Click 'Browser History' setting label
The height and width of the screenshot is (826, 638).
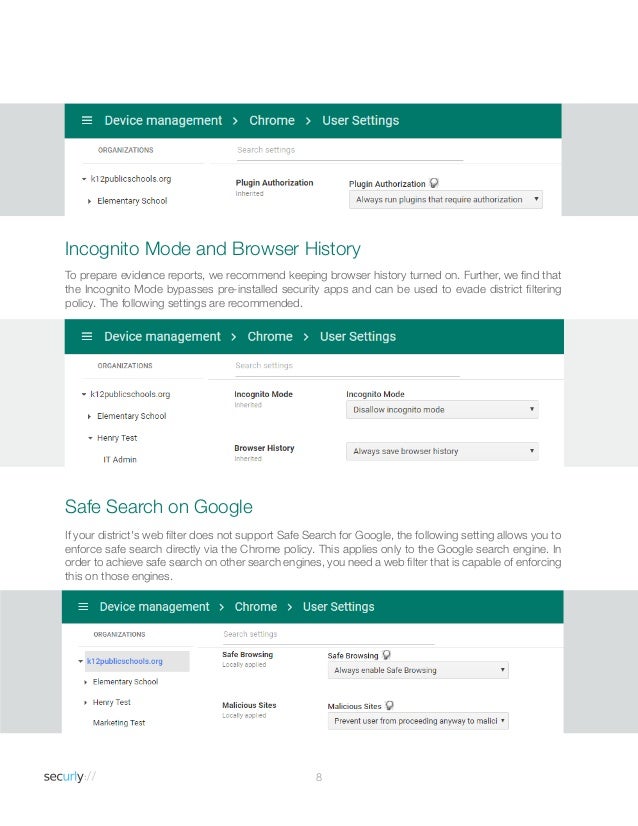pos(264,448)
